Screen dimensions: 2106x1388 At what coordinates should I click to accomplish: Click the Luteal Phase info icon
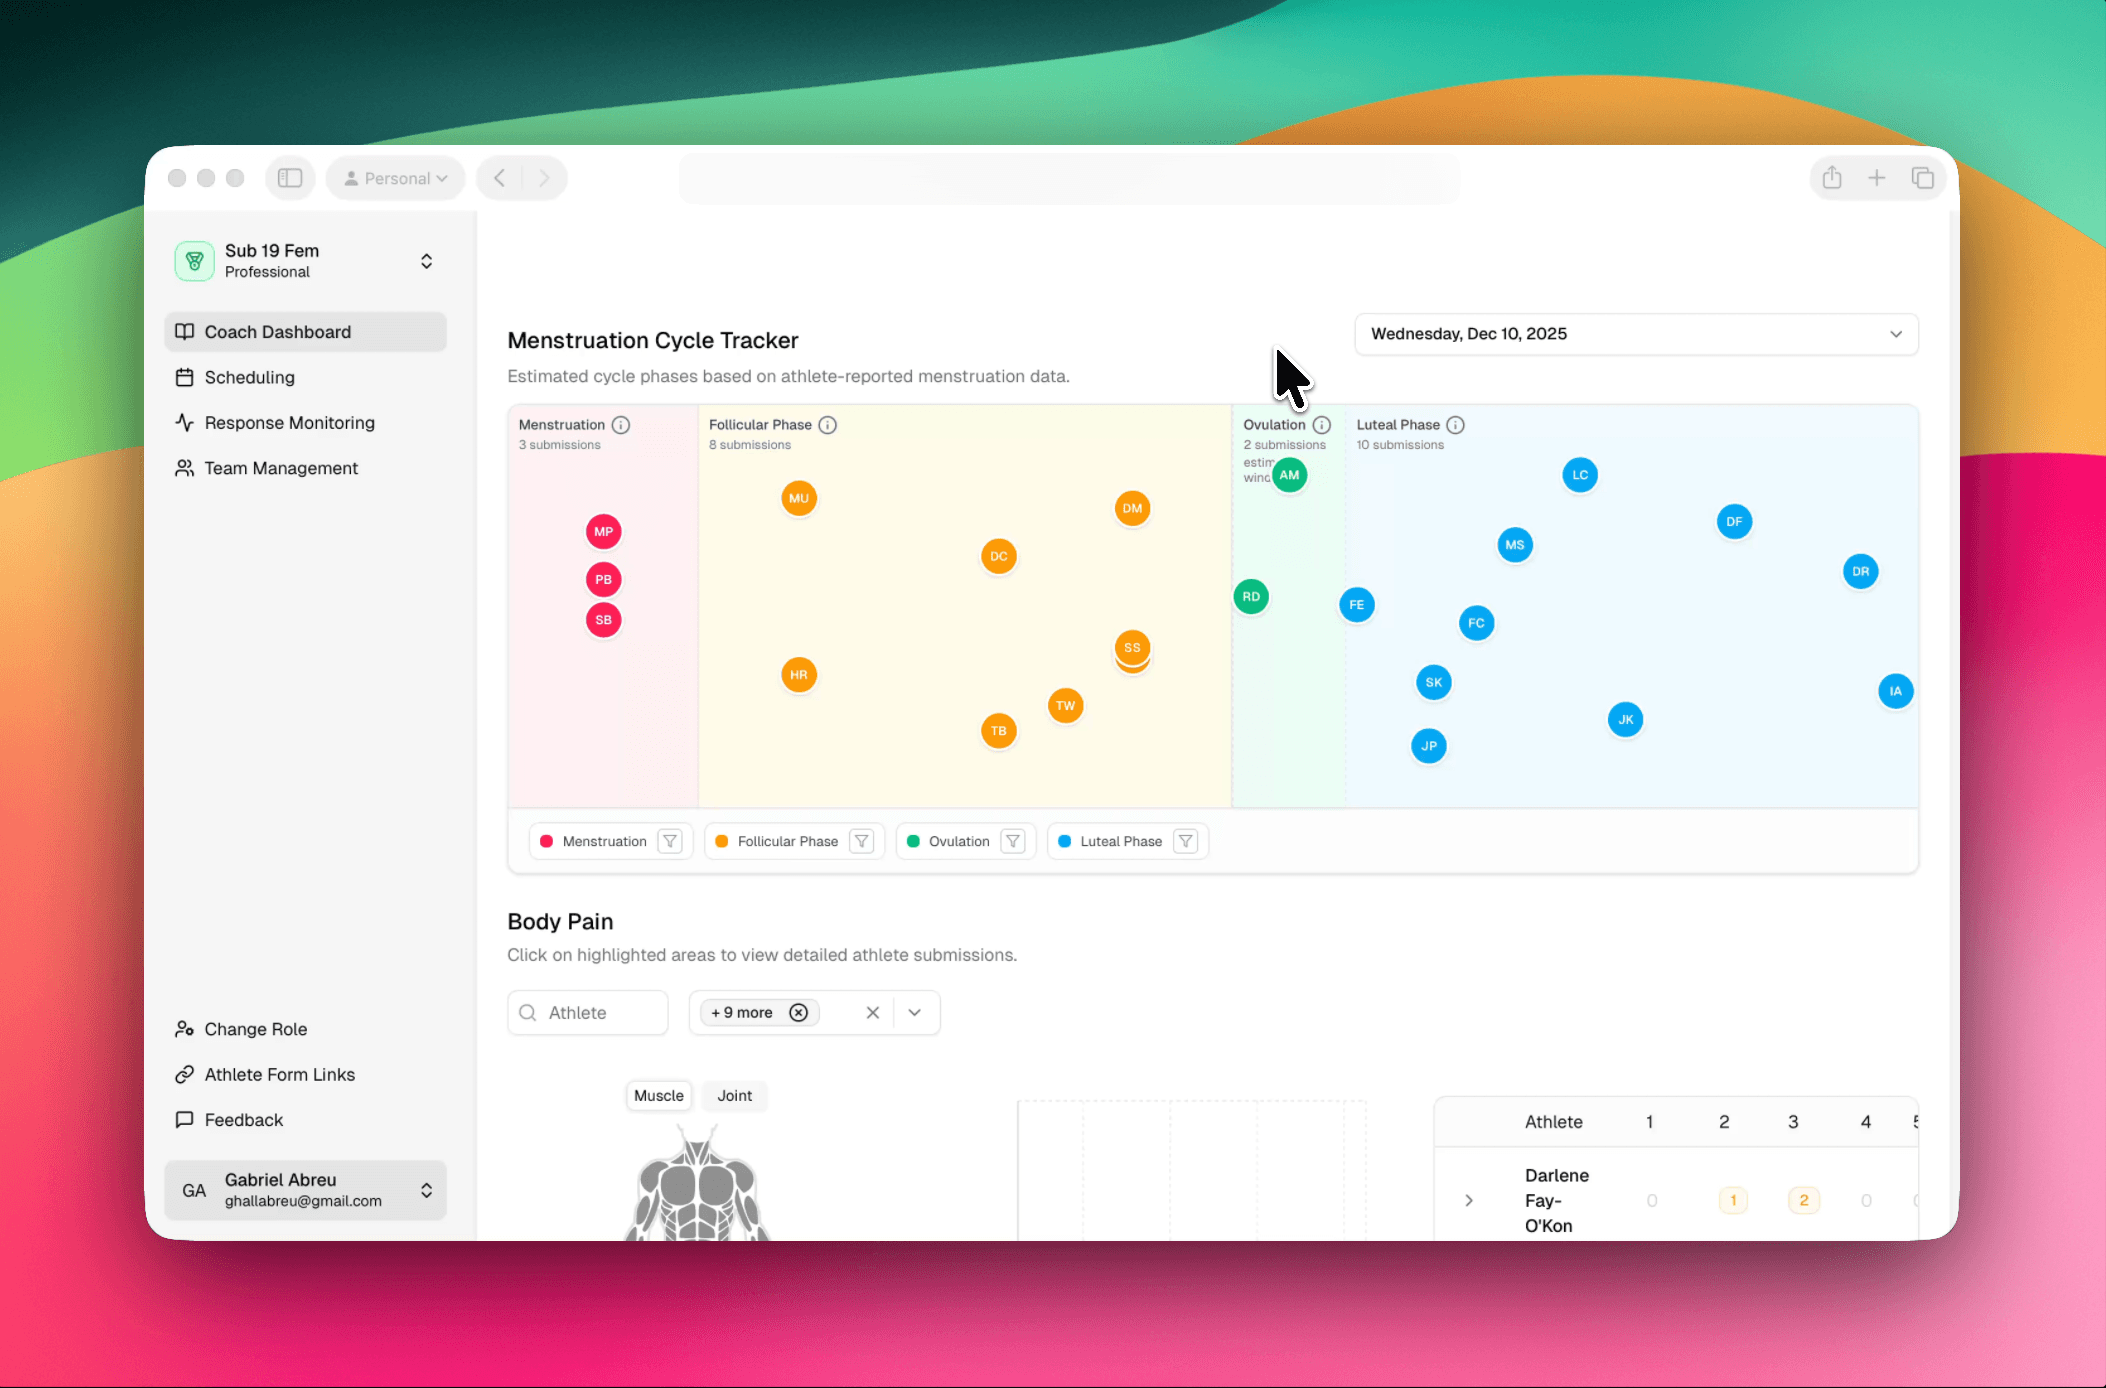point(1455,425)
